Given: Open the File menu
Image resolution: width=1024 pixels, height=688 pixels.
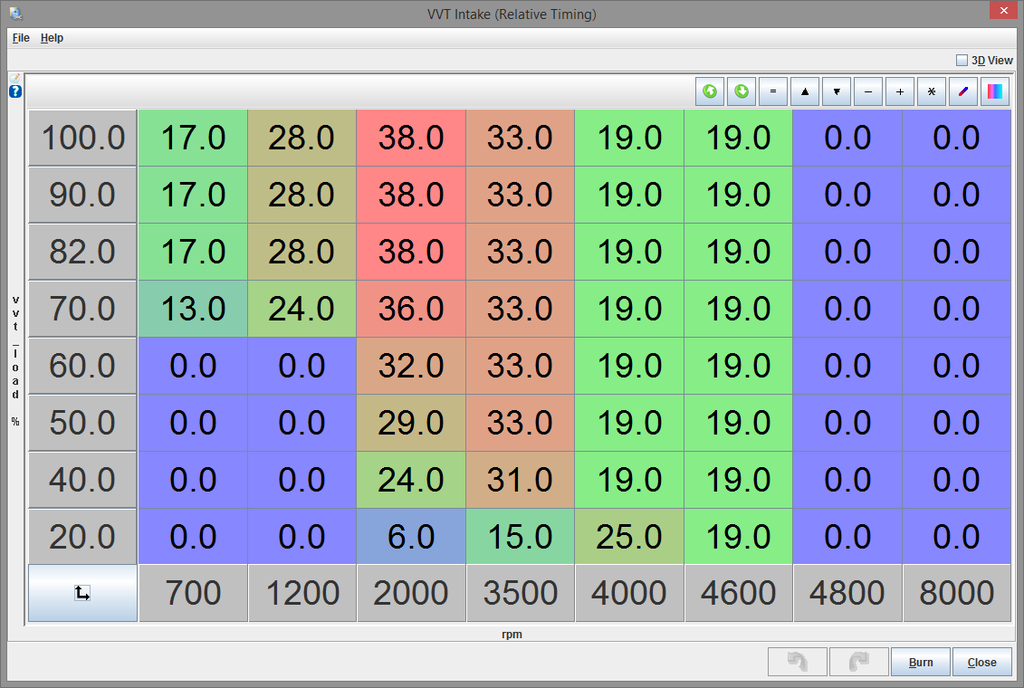Looking at the screenshot, I should pos(21,38).
